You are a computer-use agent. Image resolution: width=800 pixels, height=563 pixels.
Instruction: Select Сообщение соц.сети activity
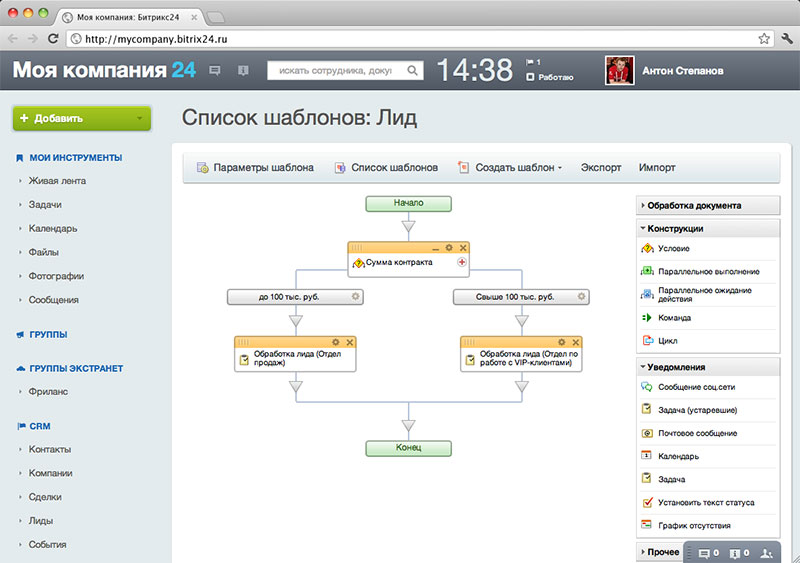(688, 387)
